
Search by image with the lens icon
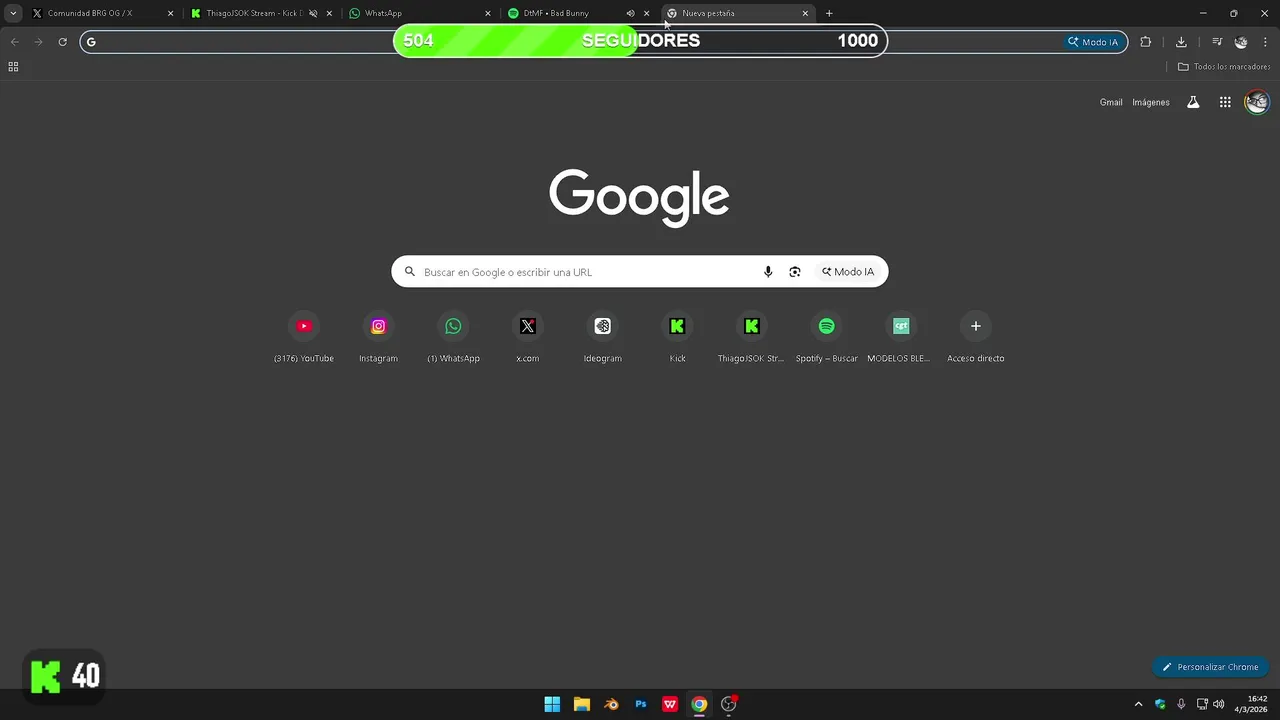pos(795,272)
